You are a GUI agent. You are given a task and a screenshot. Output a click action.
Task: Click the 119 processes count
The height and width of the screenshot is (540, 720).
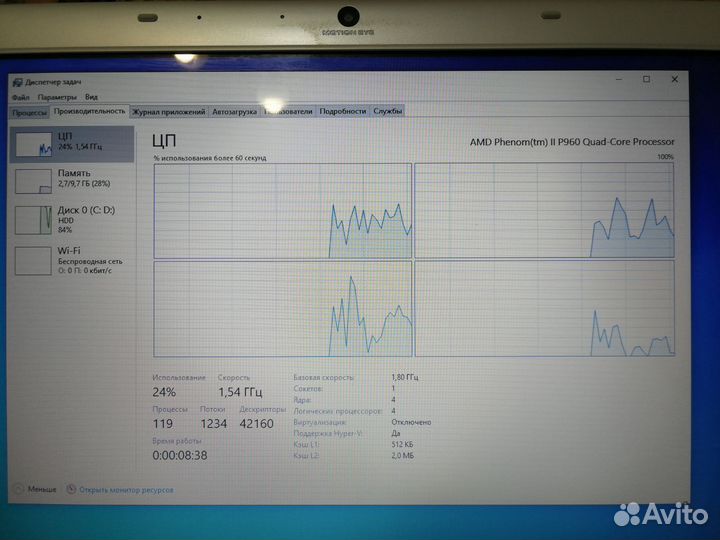pyautogui.click(x=163, y=423)
